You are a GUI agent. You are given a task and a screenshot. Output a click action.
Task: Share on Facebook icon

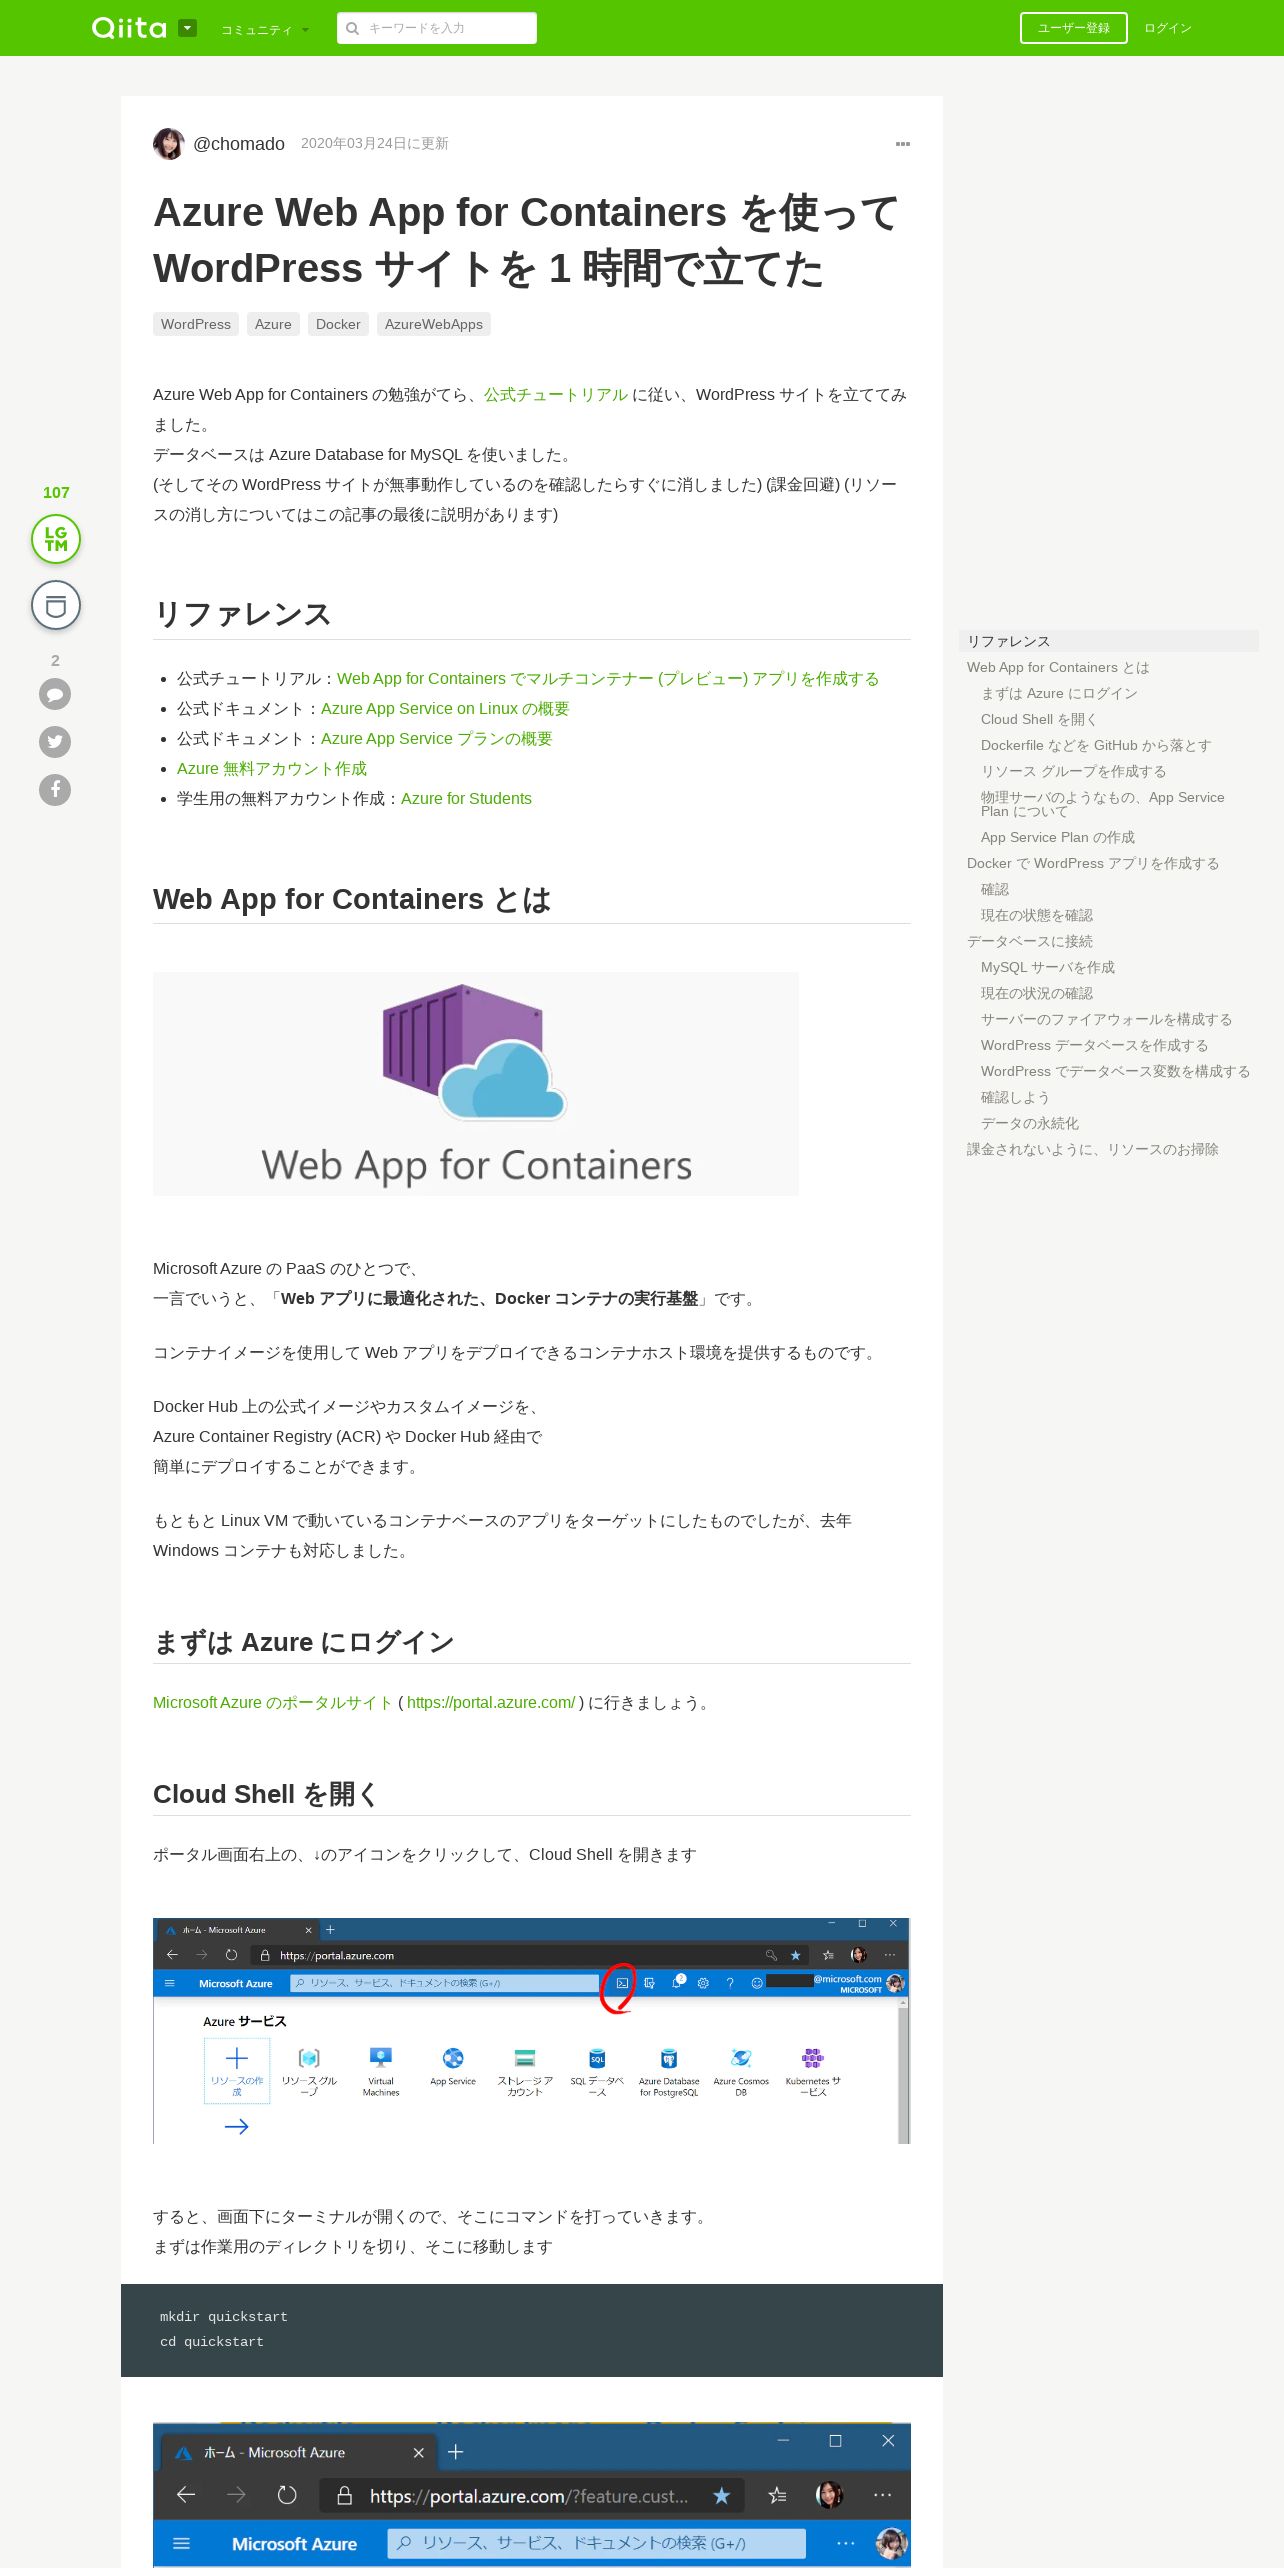click(55, 789)
